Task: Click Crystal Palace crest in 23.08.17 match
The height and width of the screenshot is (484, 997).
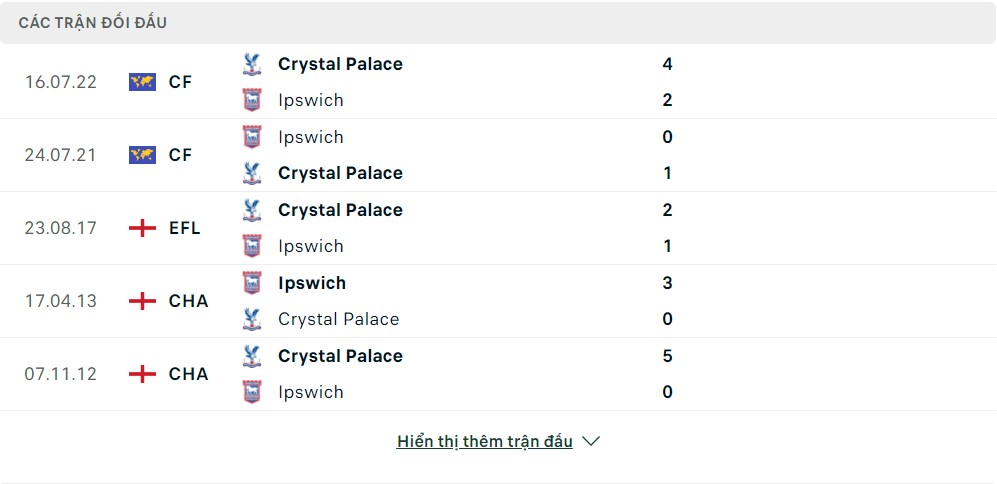Action: 252,210
